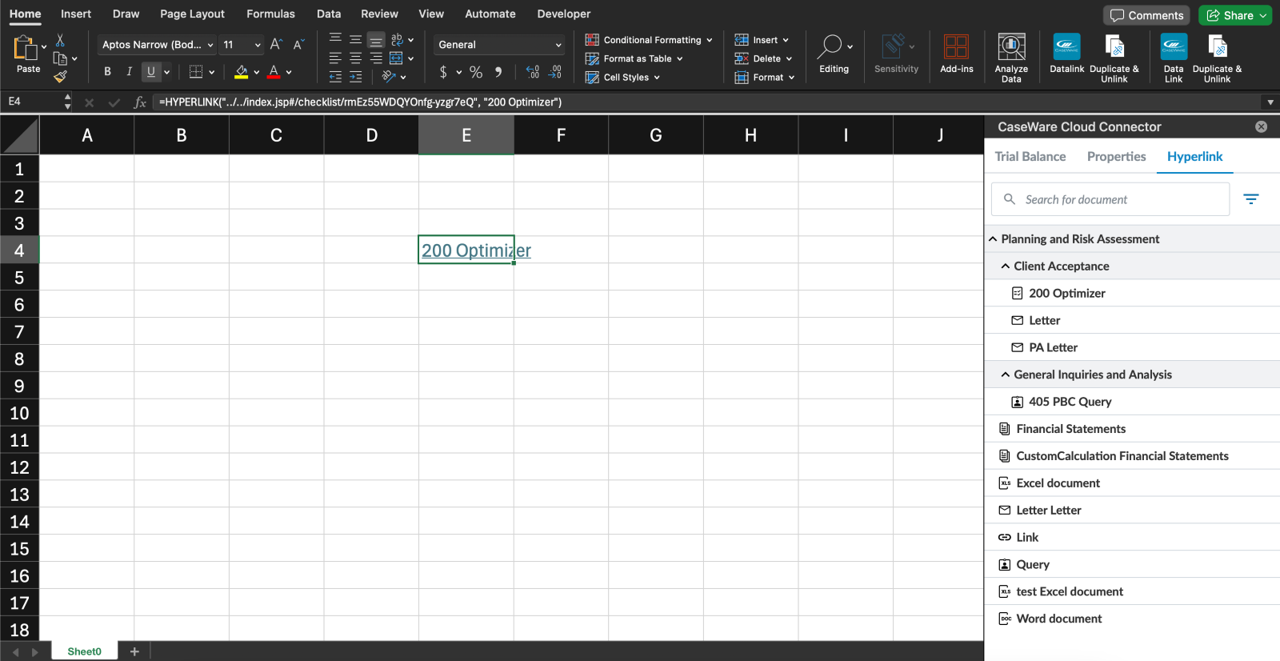Image resolution: width=1280 pixels, height=661 pixels.
Task: Click the Share button
Action: click(x=1234, y=15)
